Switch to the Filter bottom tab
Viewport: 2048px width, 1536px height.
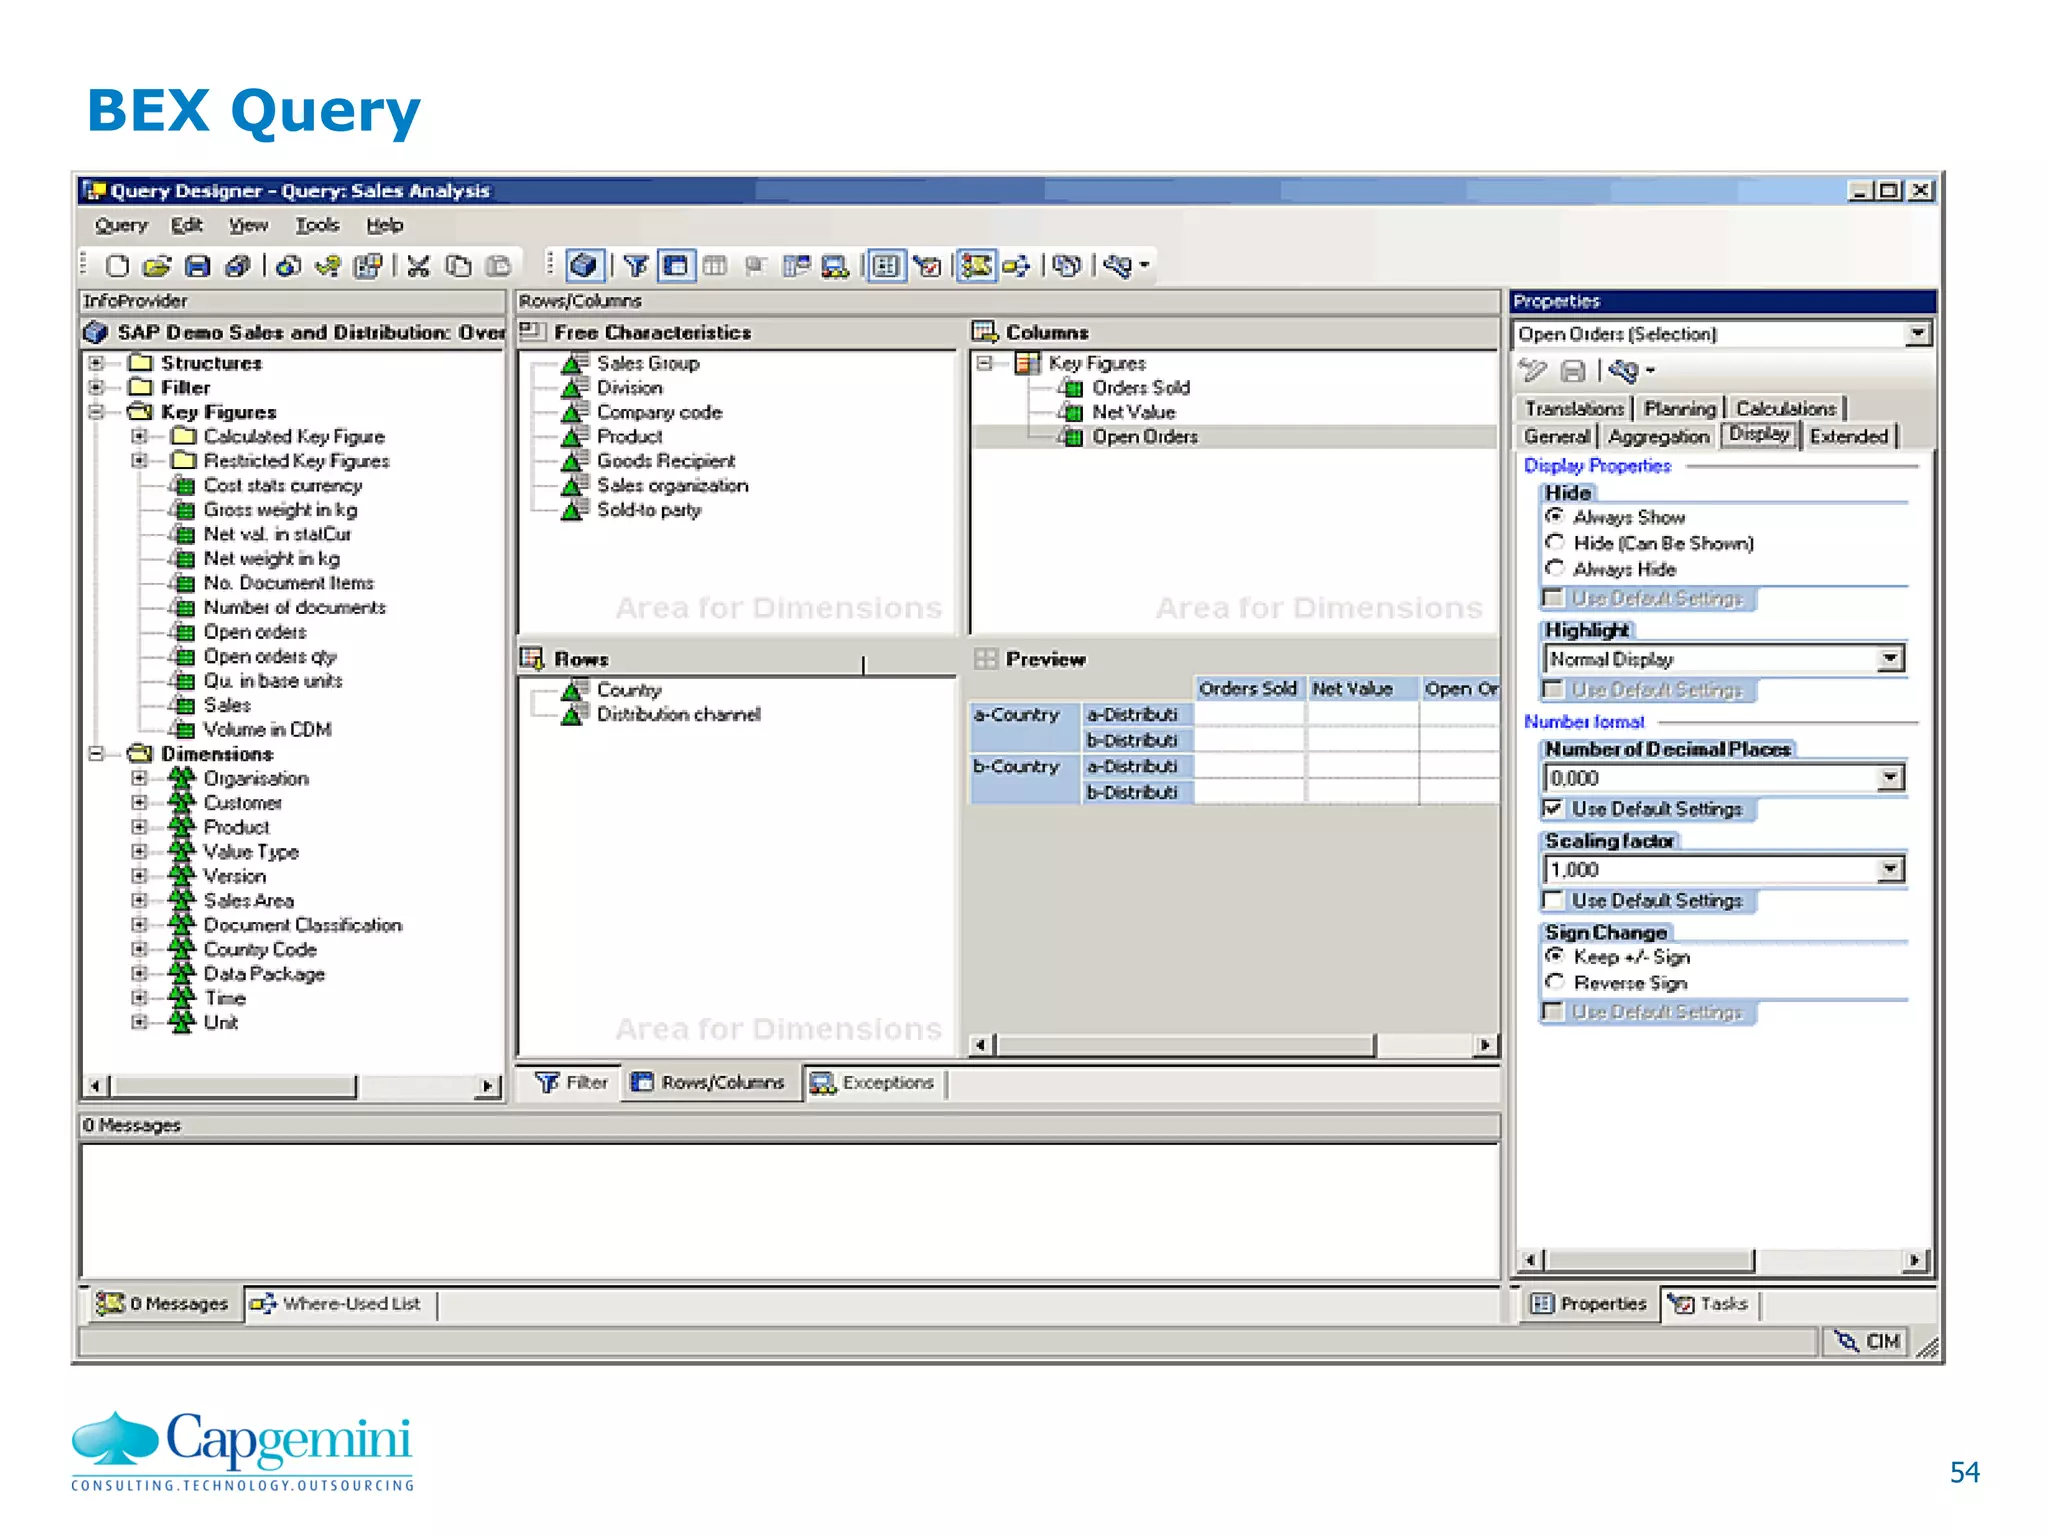572,1083
